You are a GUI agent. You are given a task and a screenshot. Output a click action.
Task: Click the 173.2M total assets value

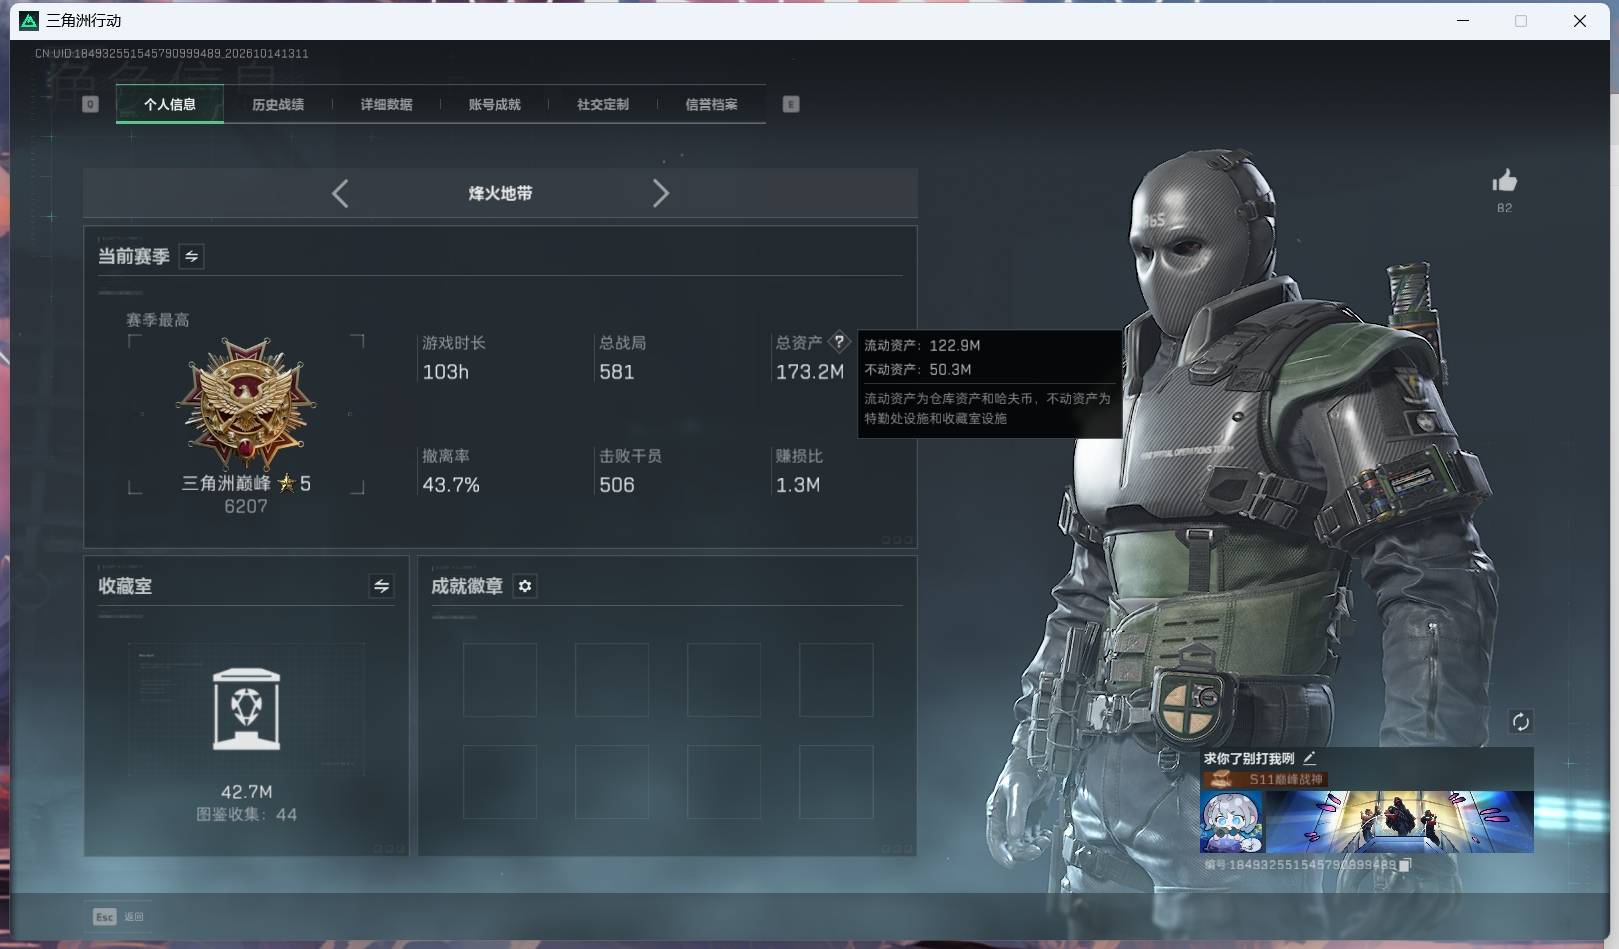810,372
